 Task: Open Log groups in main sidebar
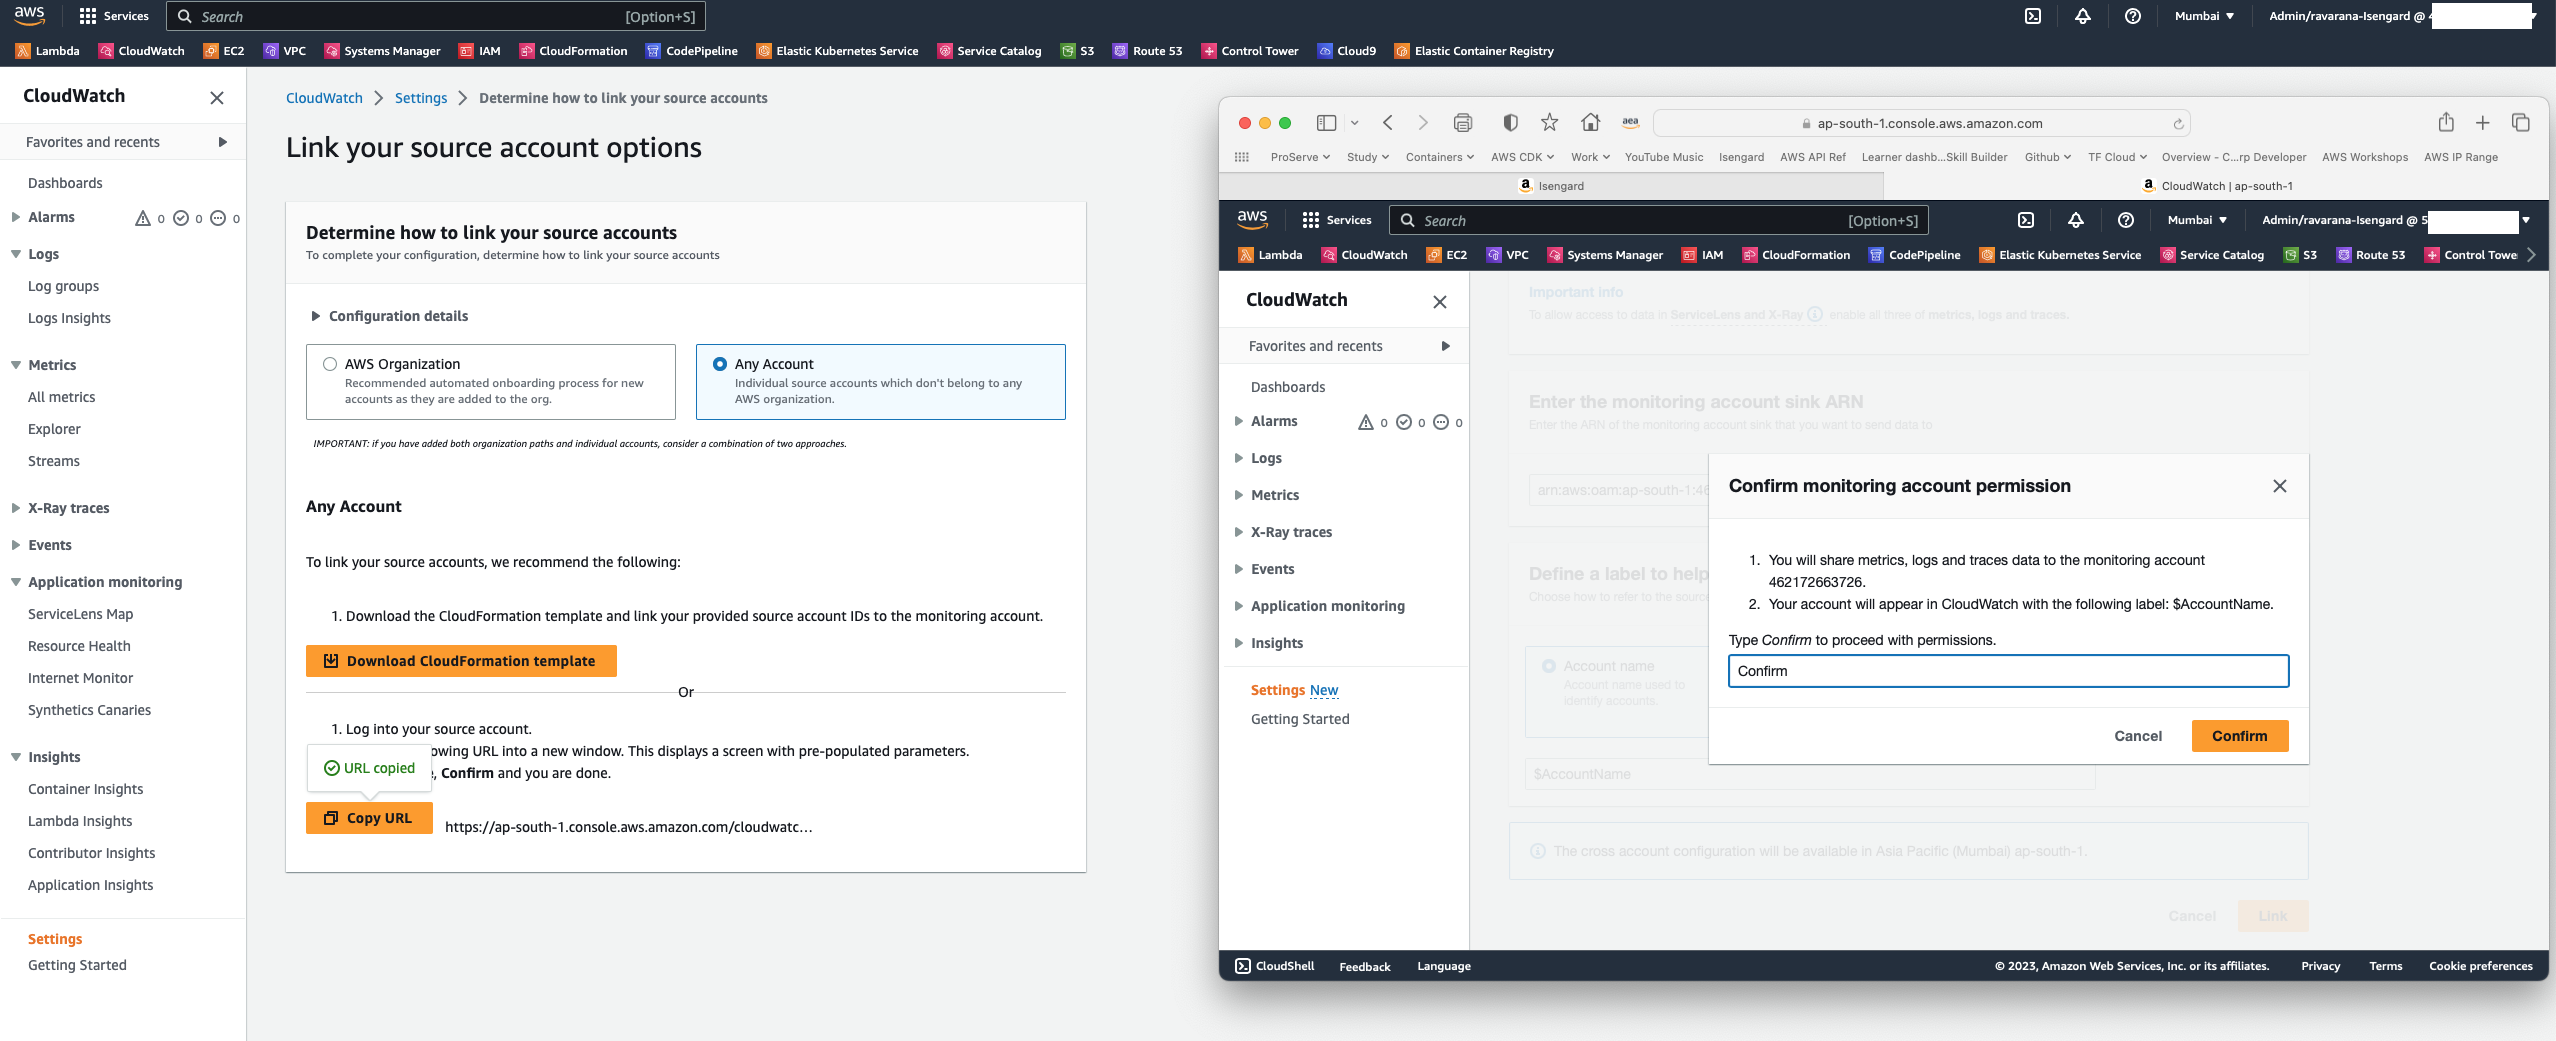[64, 286]
